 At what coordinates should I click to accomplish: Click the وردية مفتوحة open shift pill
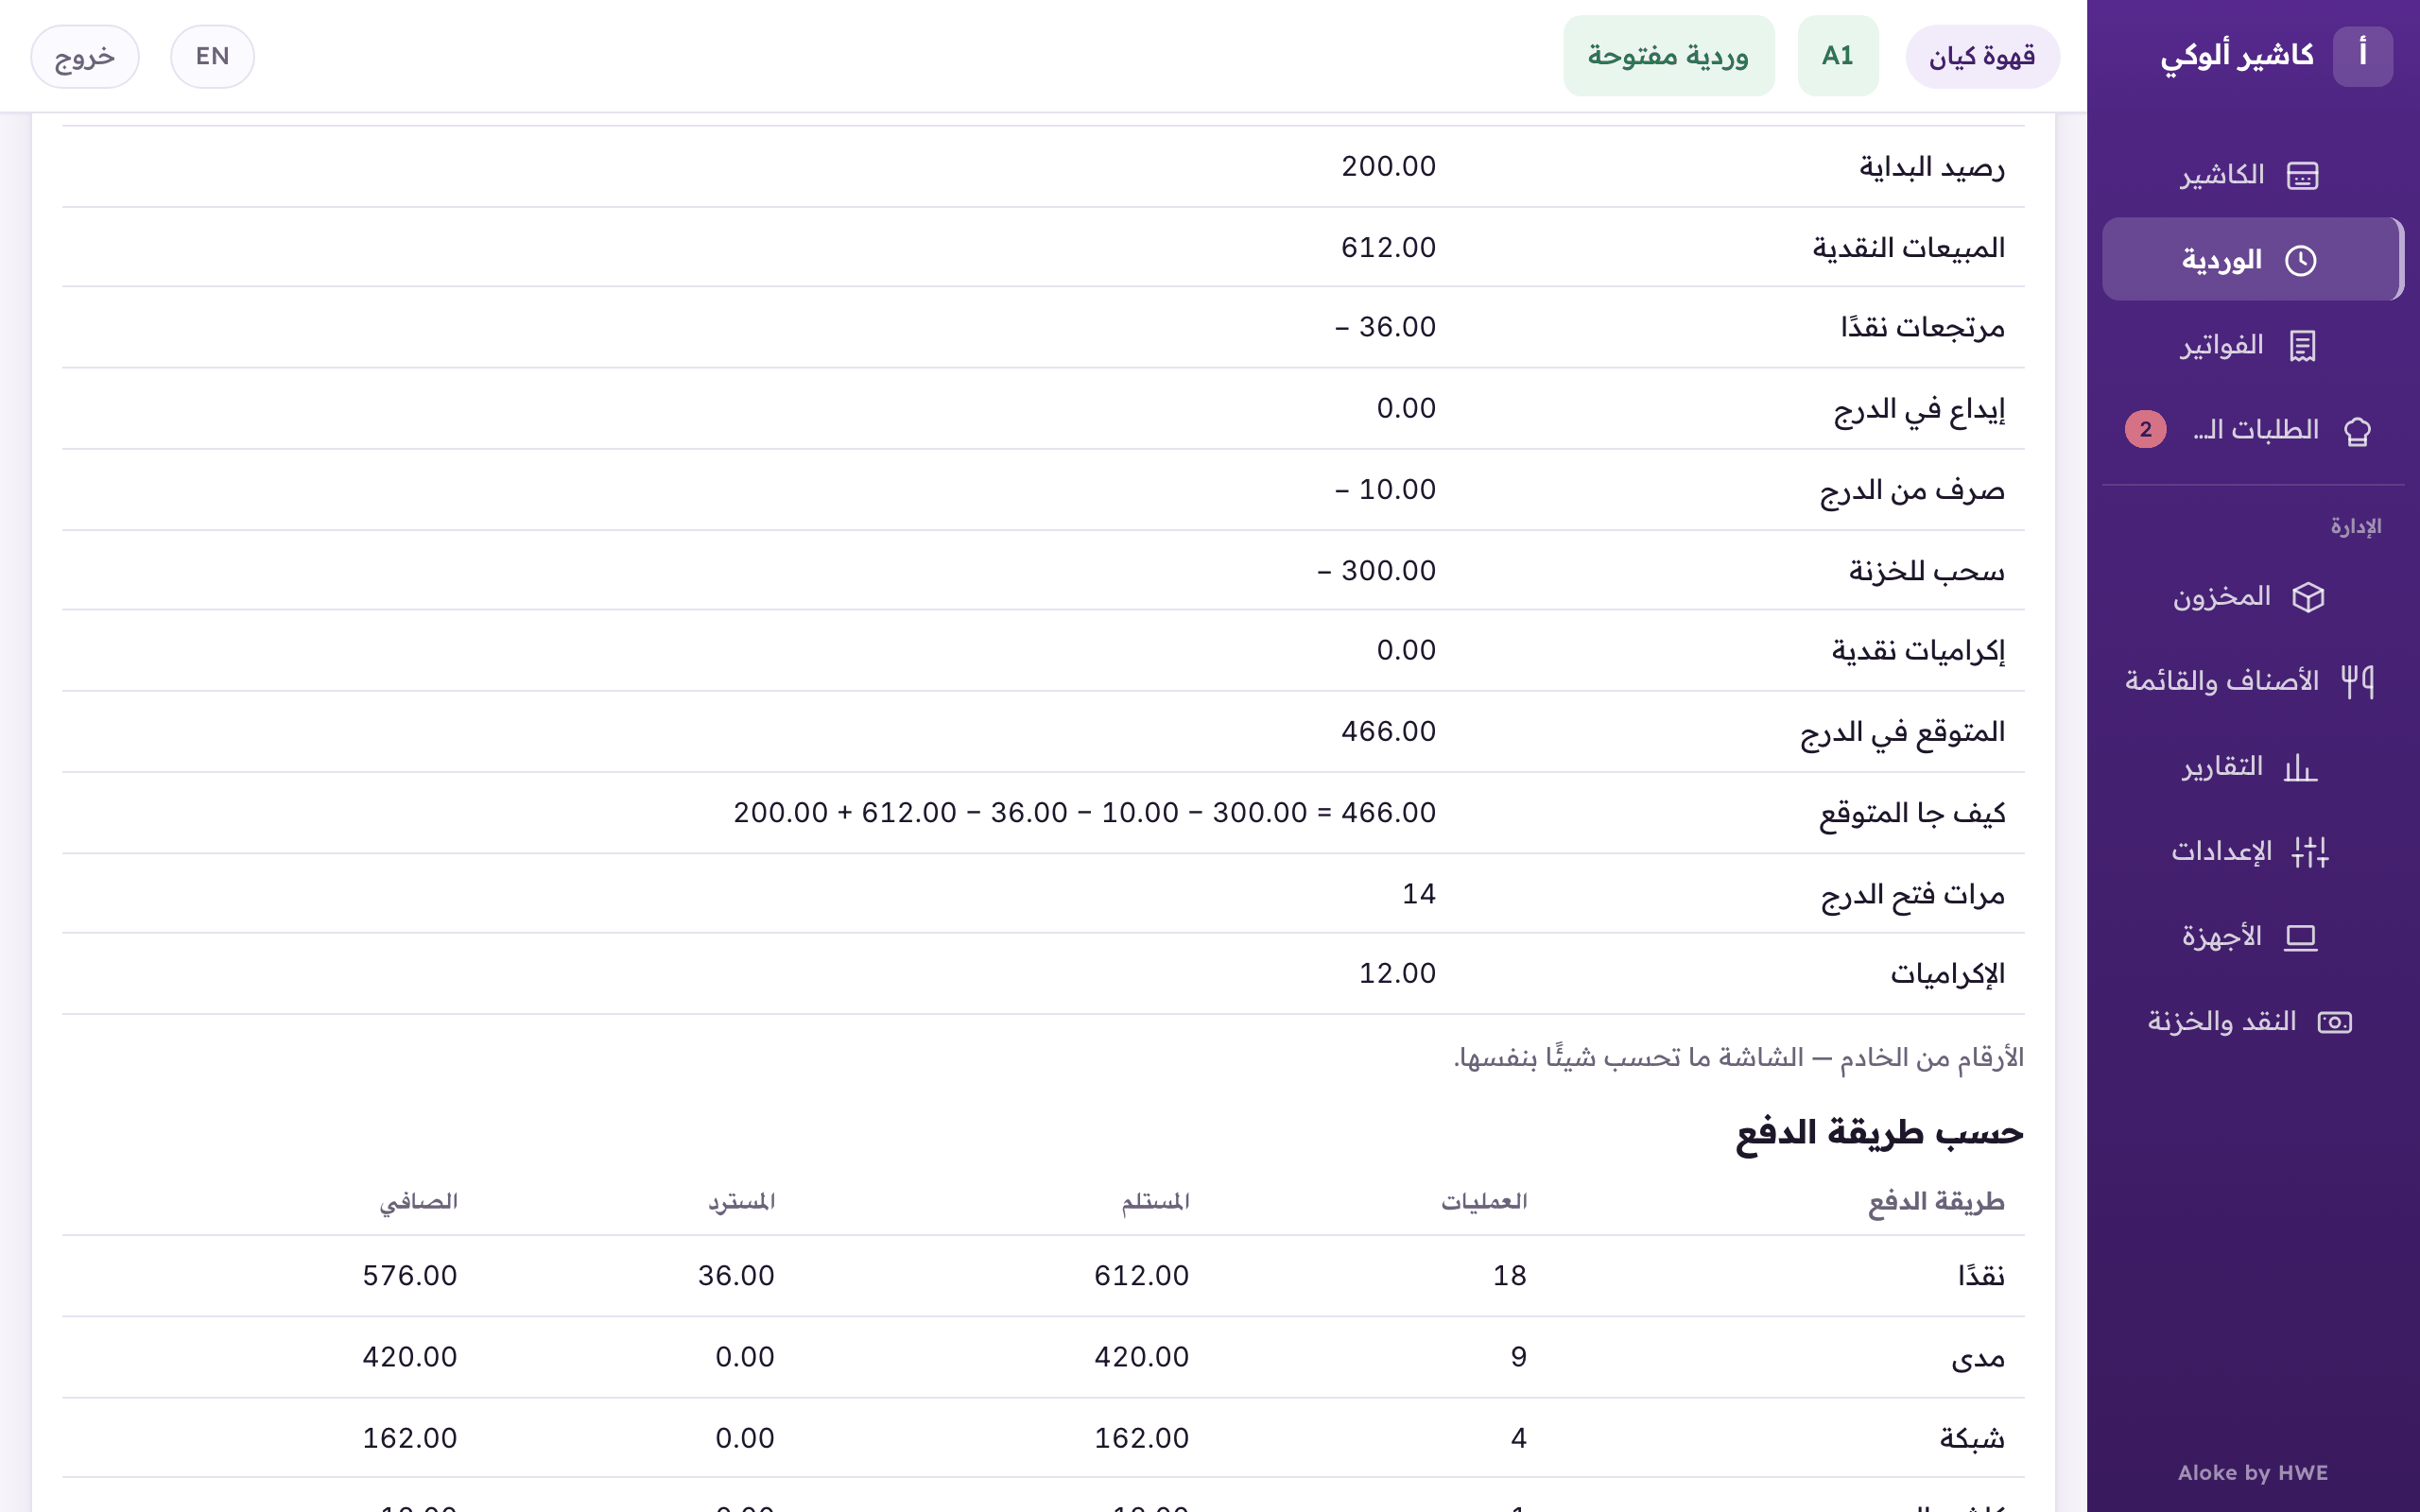click(1668, 56)
